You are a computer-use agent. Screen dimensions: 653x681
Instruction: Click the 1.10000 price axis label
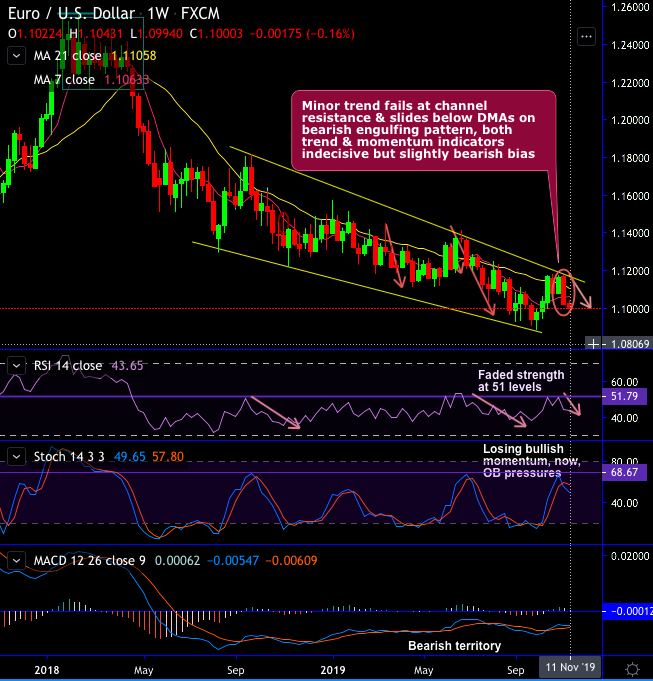(x=630, y=309)
